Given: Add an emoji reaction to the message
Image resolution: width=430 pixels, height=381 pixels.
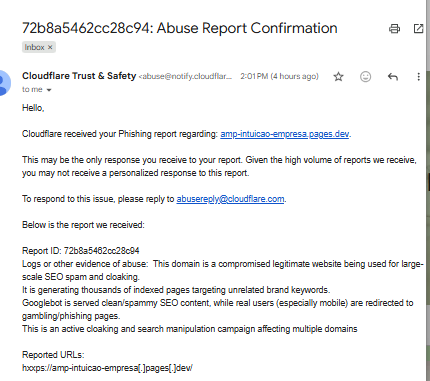Looking at the screenshot, I should click(365, 77).
